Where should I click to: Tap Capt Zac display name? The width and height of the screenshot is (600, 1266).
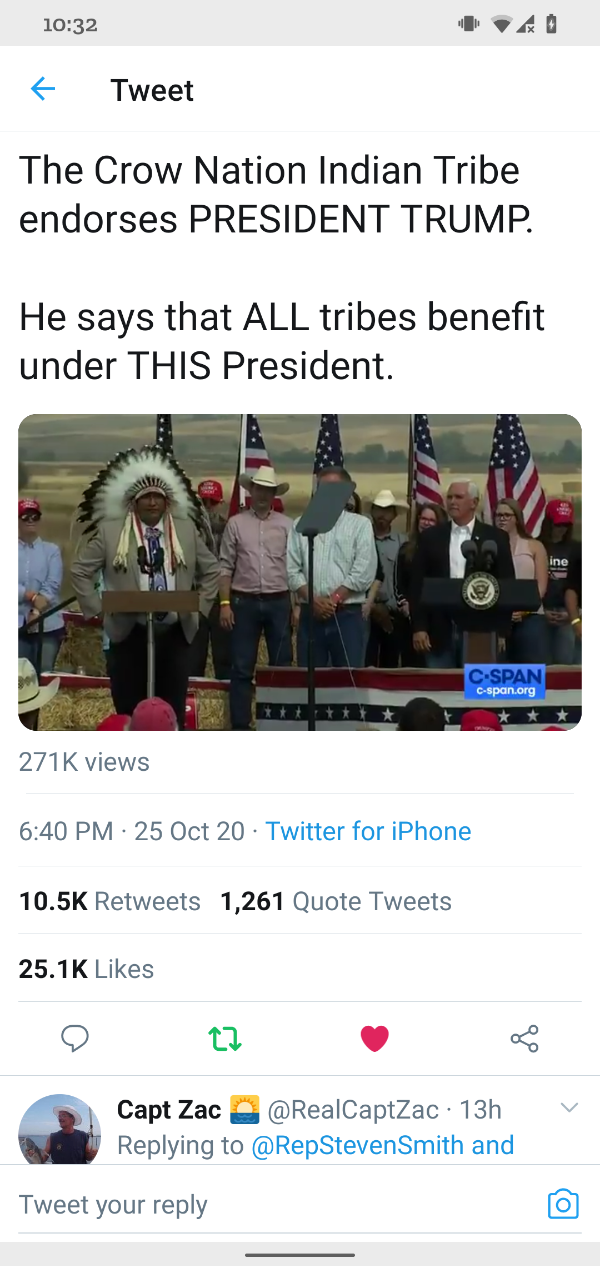point(169,1110)
